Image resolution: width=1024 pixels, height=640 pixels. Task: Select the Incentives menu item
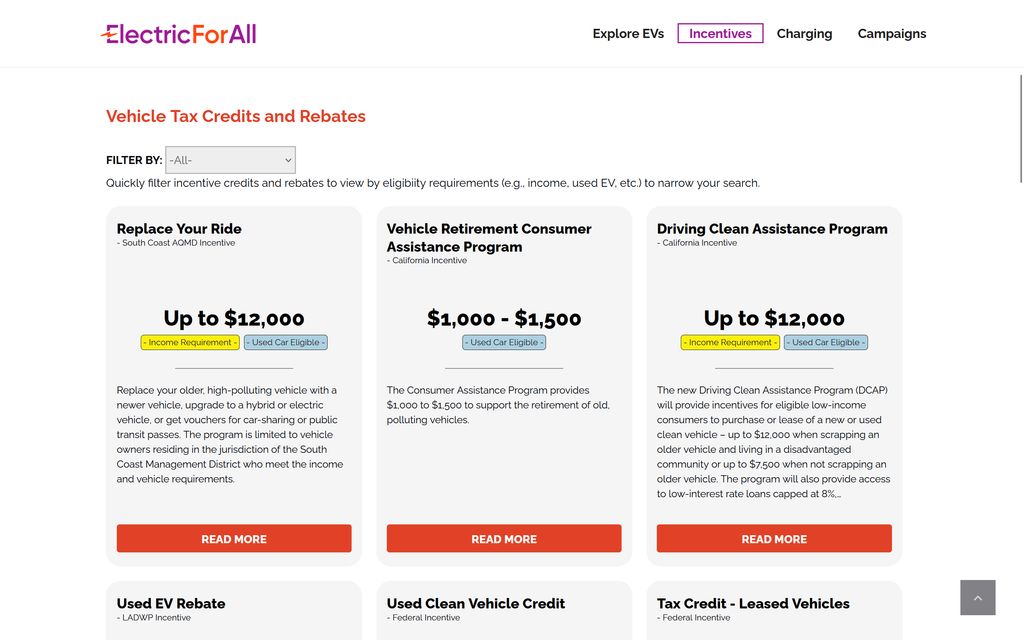pyautogui.click(x=720, y=34)
